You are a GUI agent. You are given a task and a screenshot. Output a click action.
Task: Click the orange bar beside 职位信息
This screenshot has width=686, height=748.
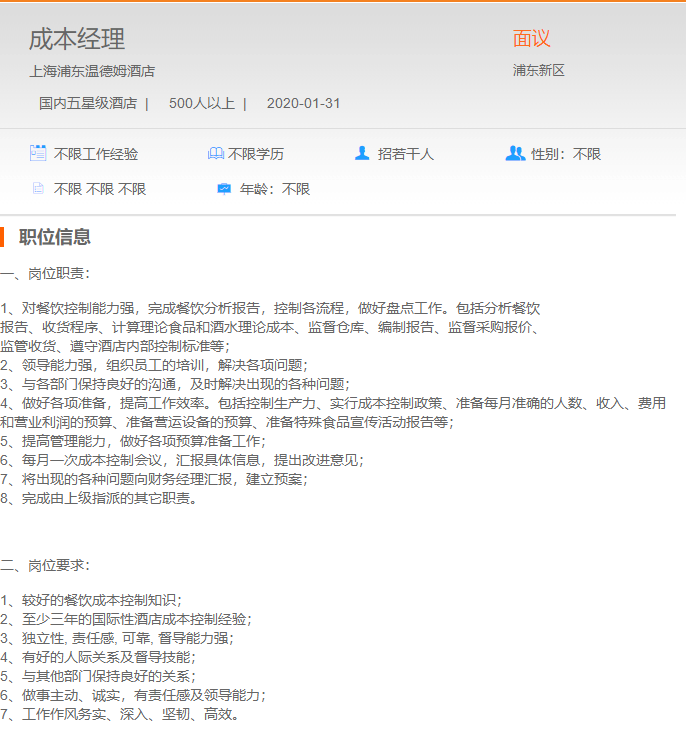click(x=3, y=237)
